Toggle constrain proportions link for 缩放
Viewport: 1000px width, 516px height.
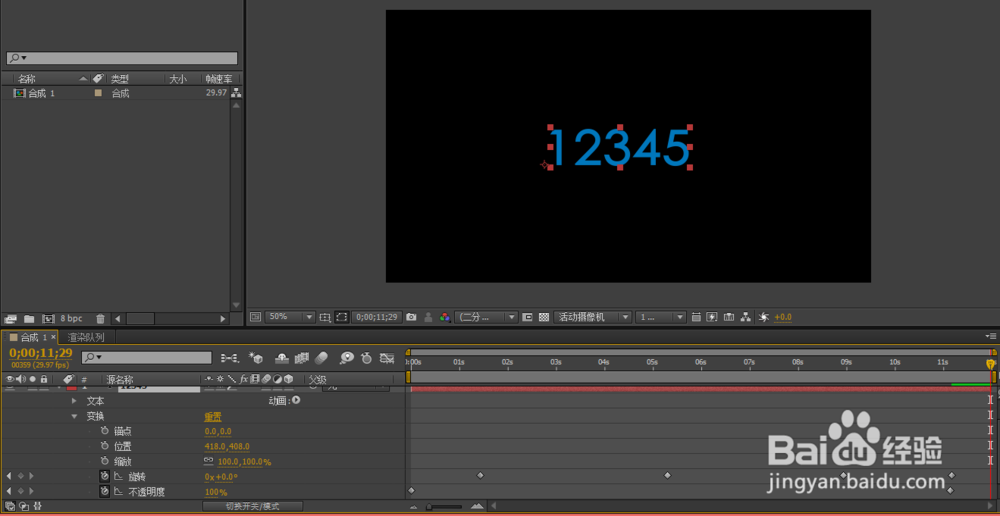[209, 461]
